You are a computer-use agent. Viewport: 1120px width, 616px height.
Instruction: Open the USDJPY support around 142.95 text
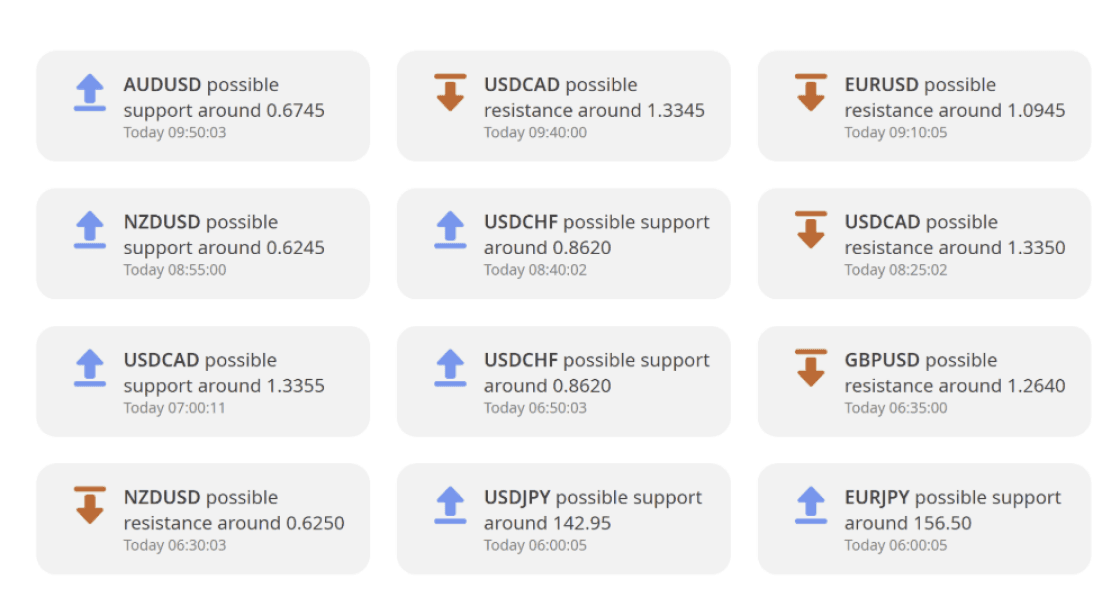pos(592,510)
